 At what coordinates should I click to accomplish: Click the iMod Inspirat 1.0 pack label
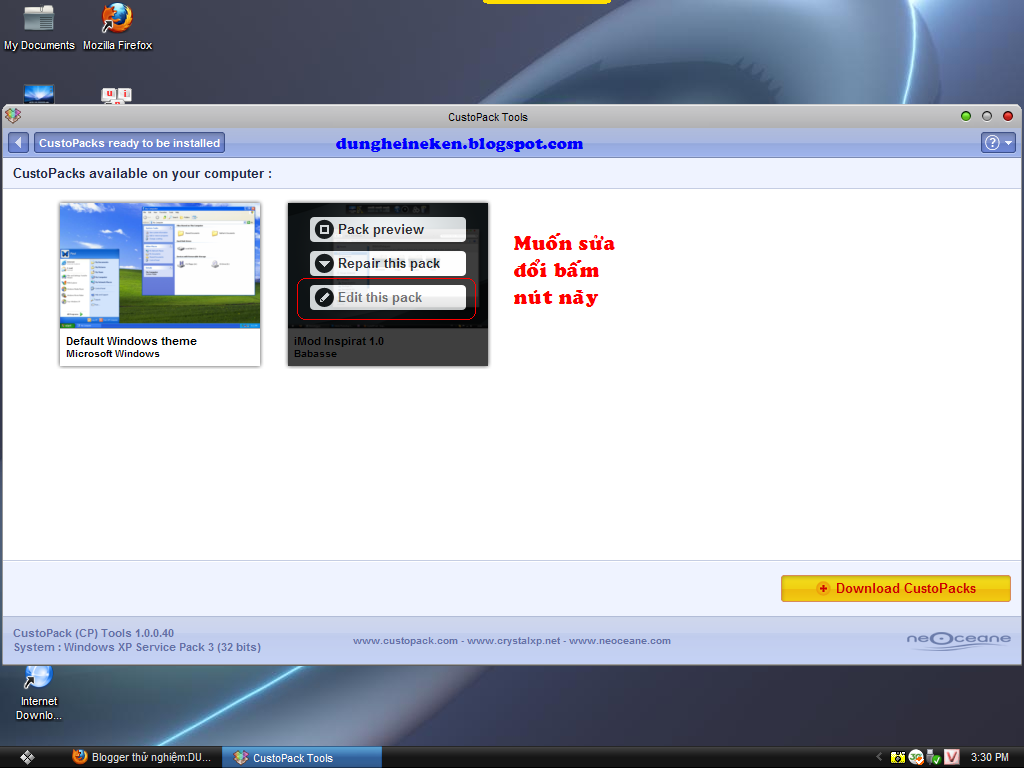click(x=339, y=341)
